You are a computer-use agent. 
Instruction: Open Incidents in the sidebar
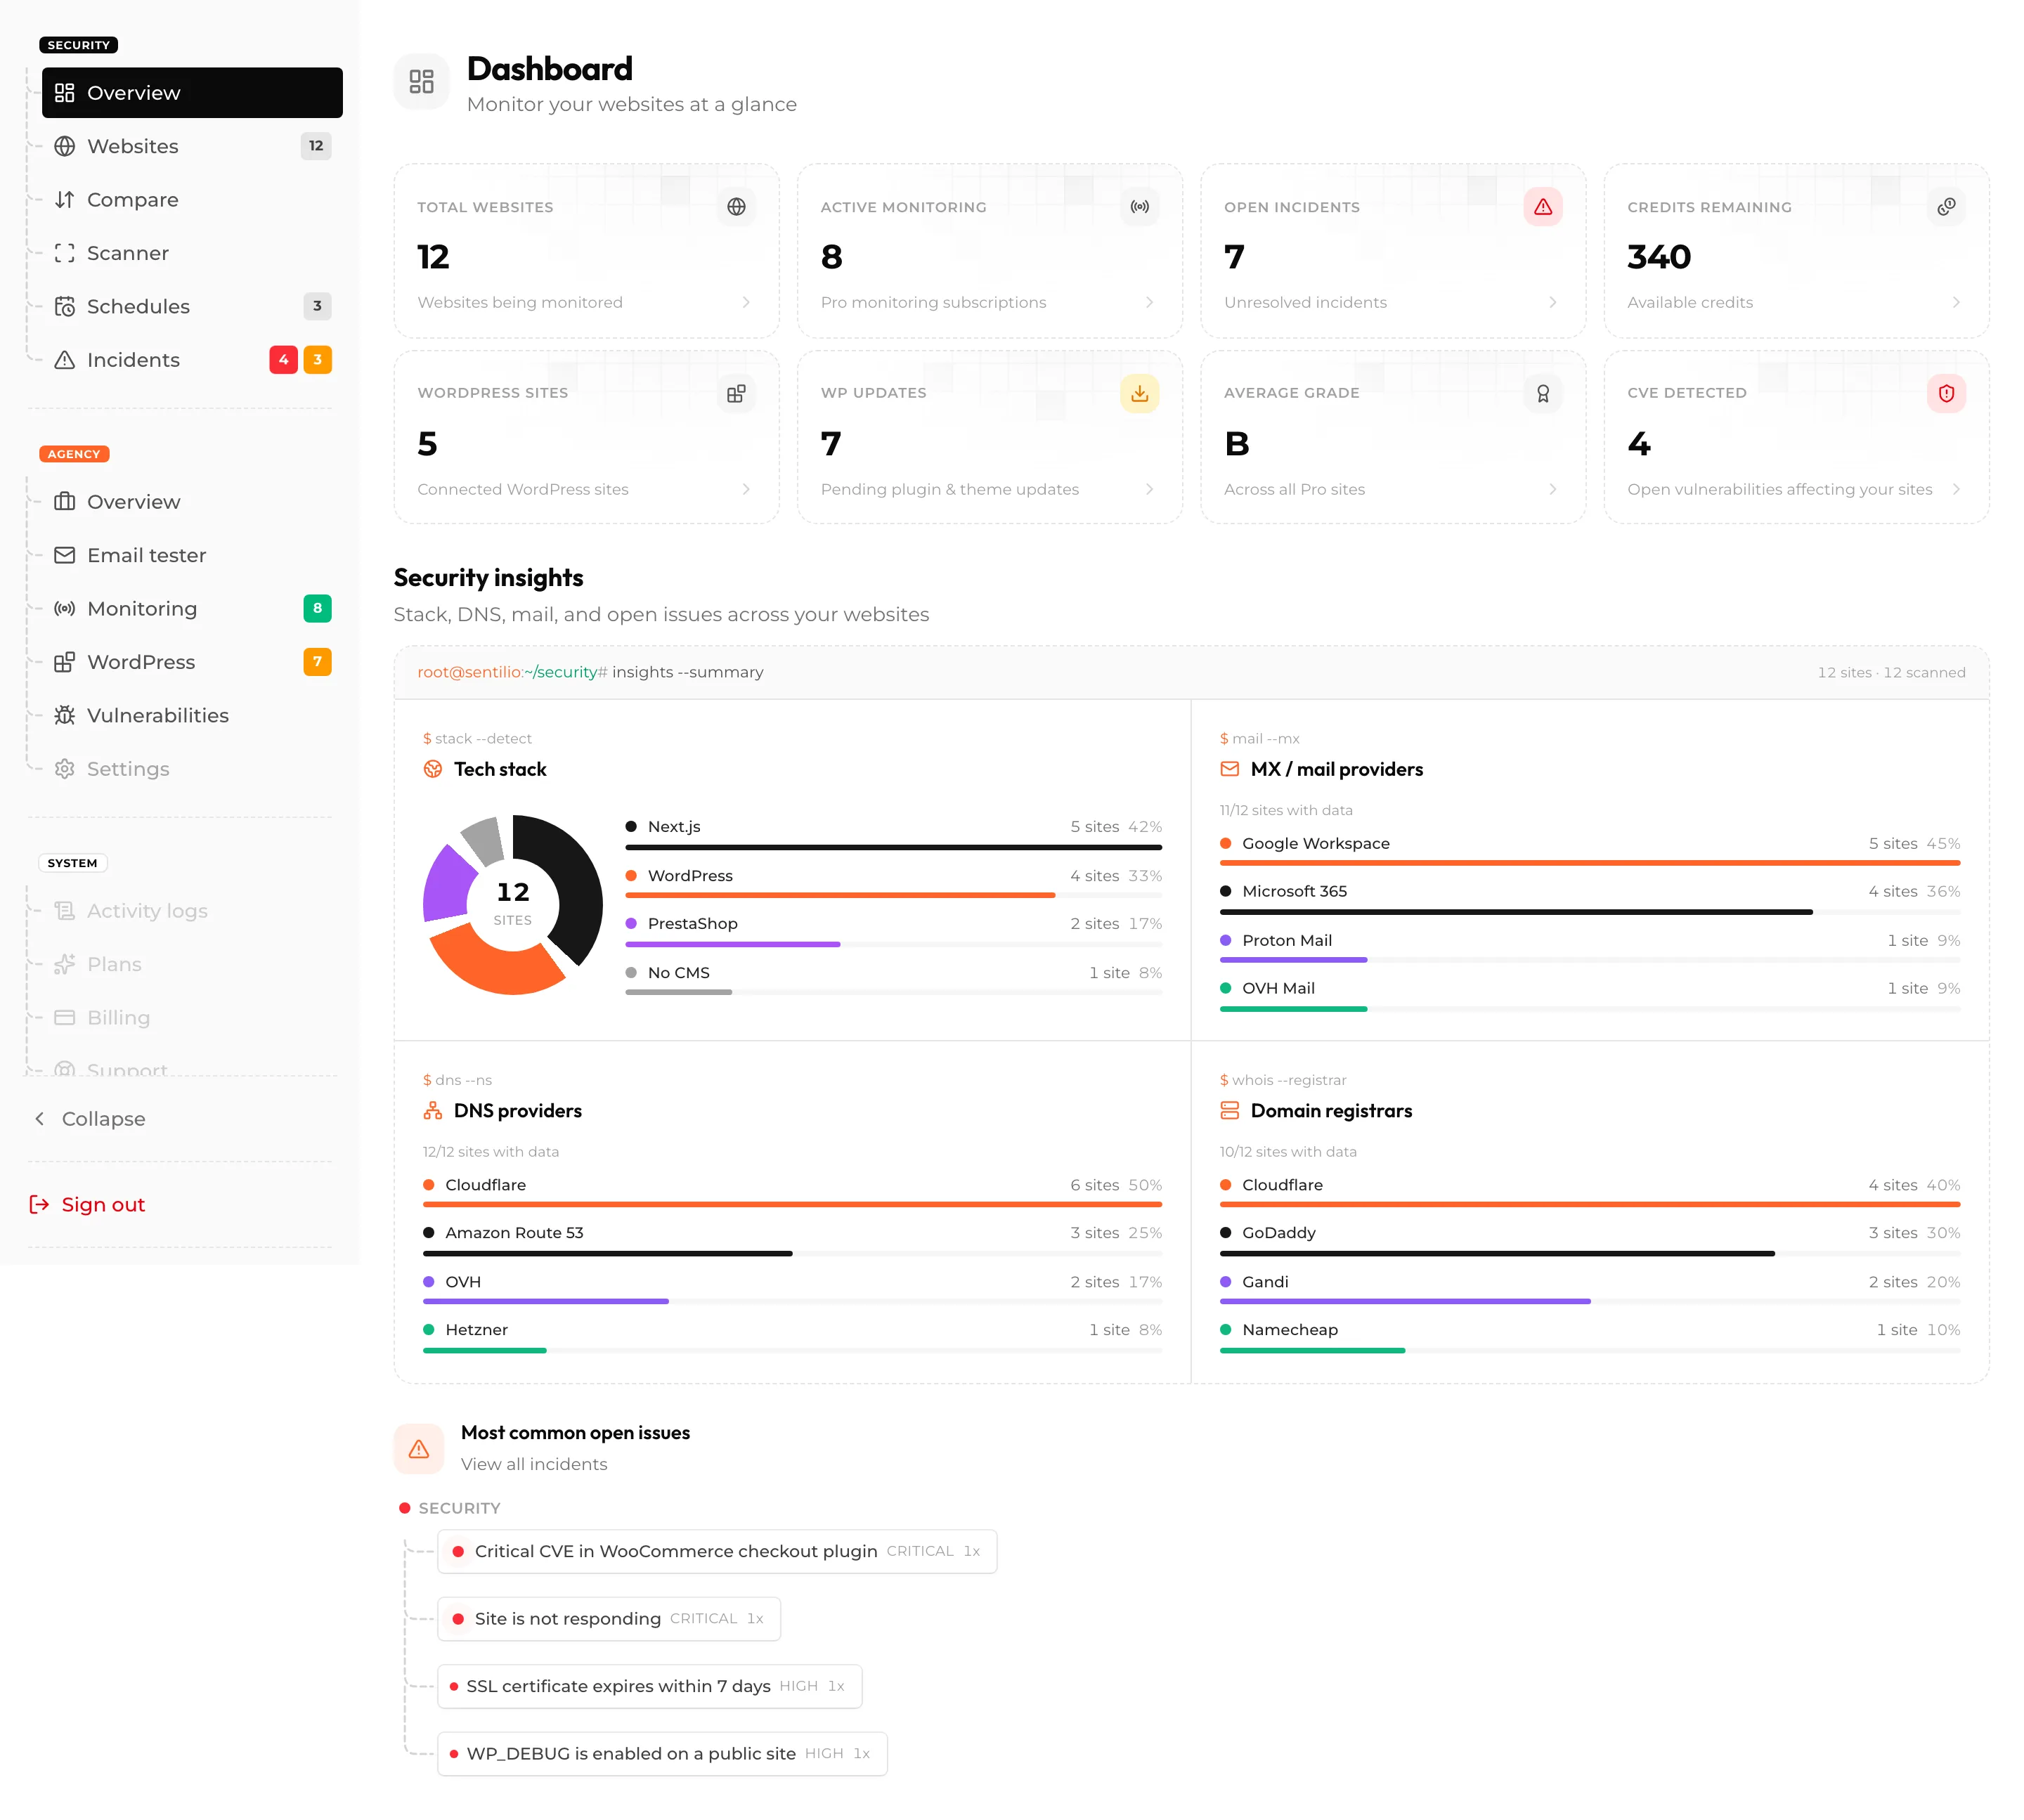[192, 360]
